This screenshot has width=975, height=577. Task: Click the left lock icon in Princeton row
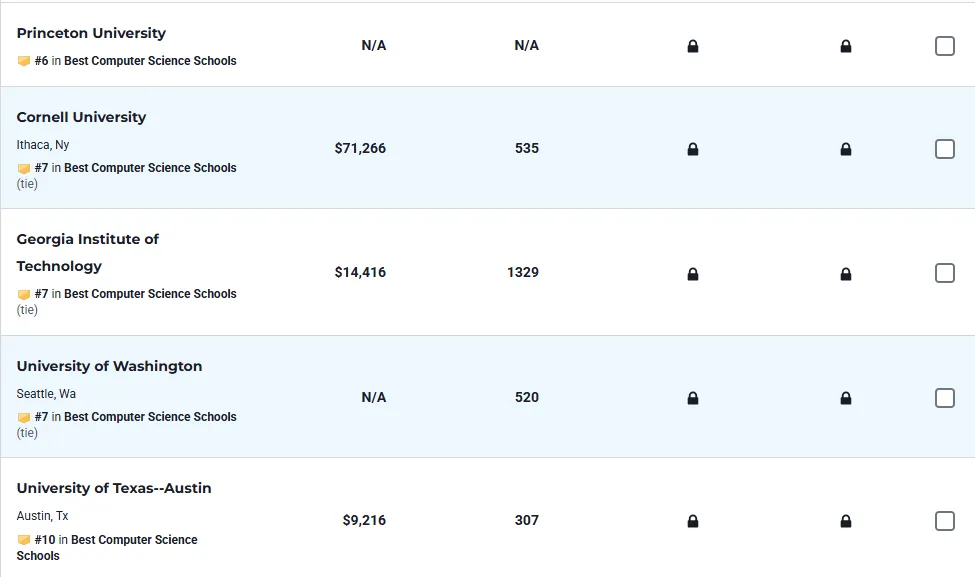point(693,46)
